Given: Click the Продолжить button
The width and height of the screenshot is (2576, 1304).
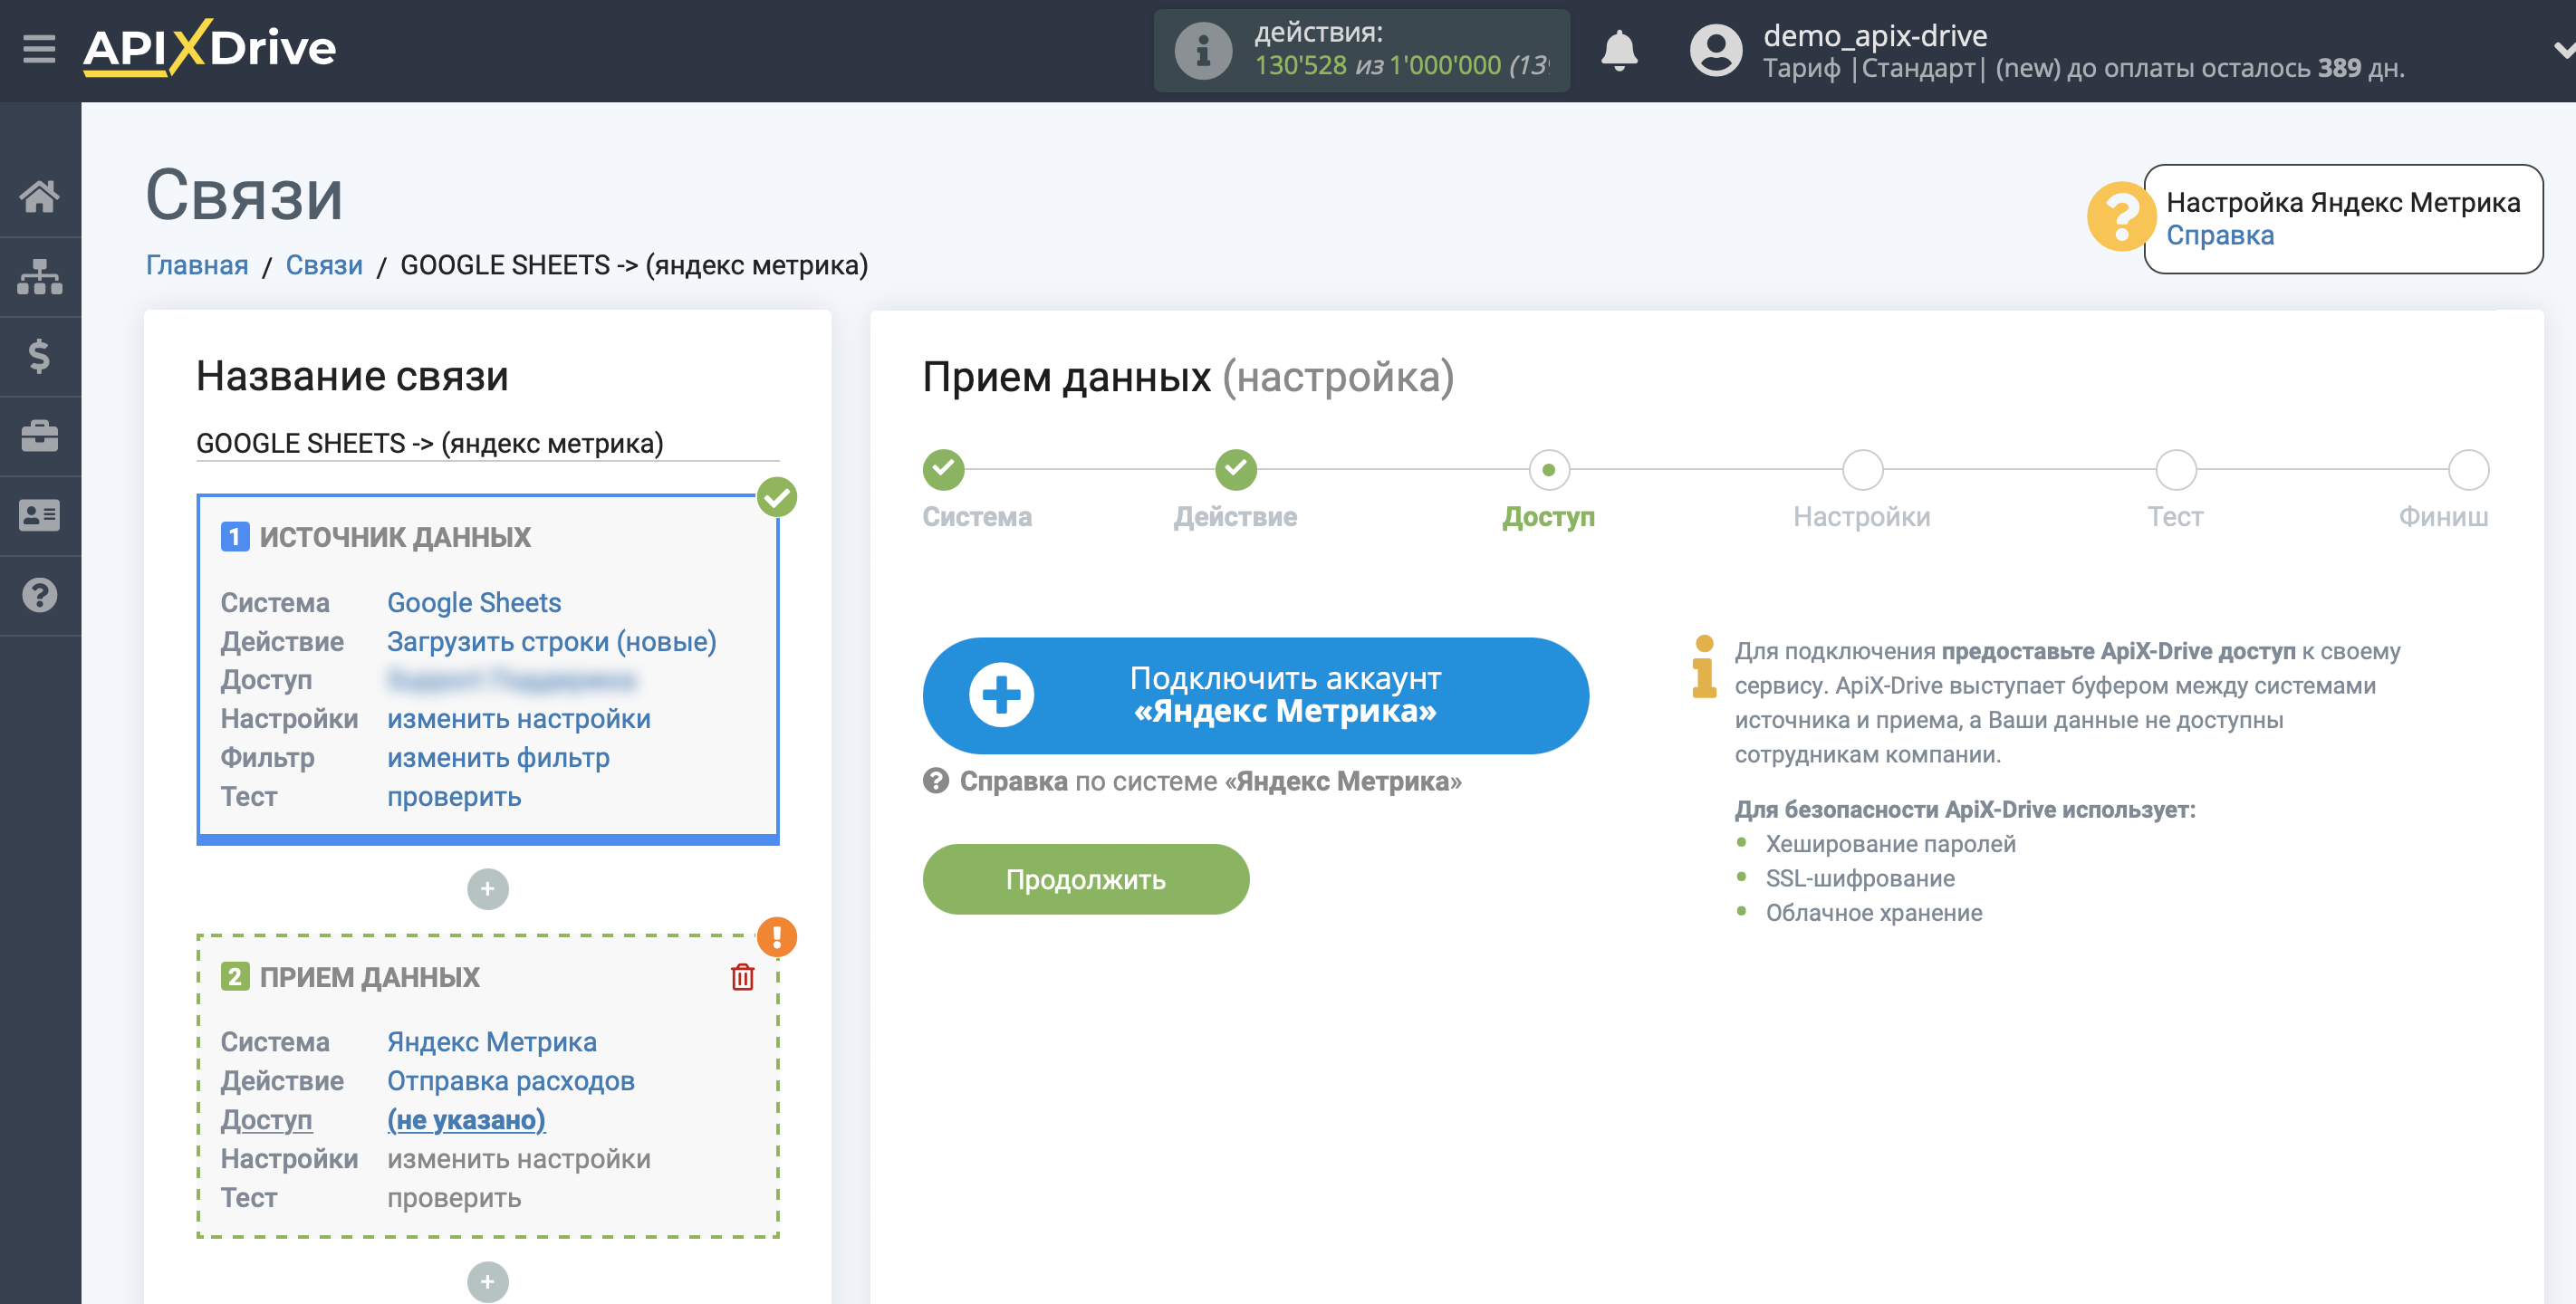Looking at the screenshot, I should click(x=1085, y=879).
